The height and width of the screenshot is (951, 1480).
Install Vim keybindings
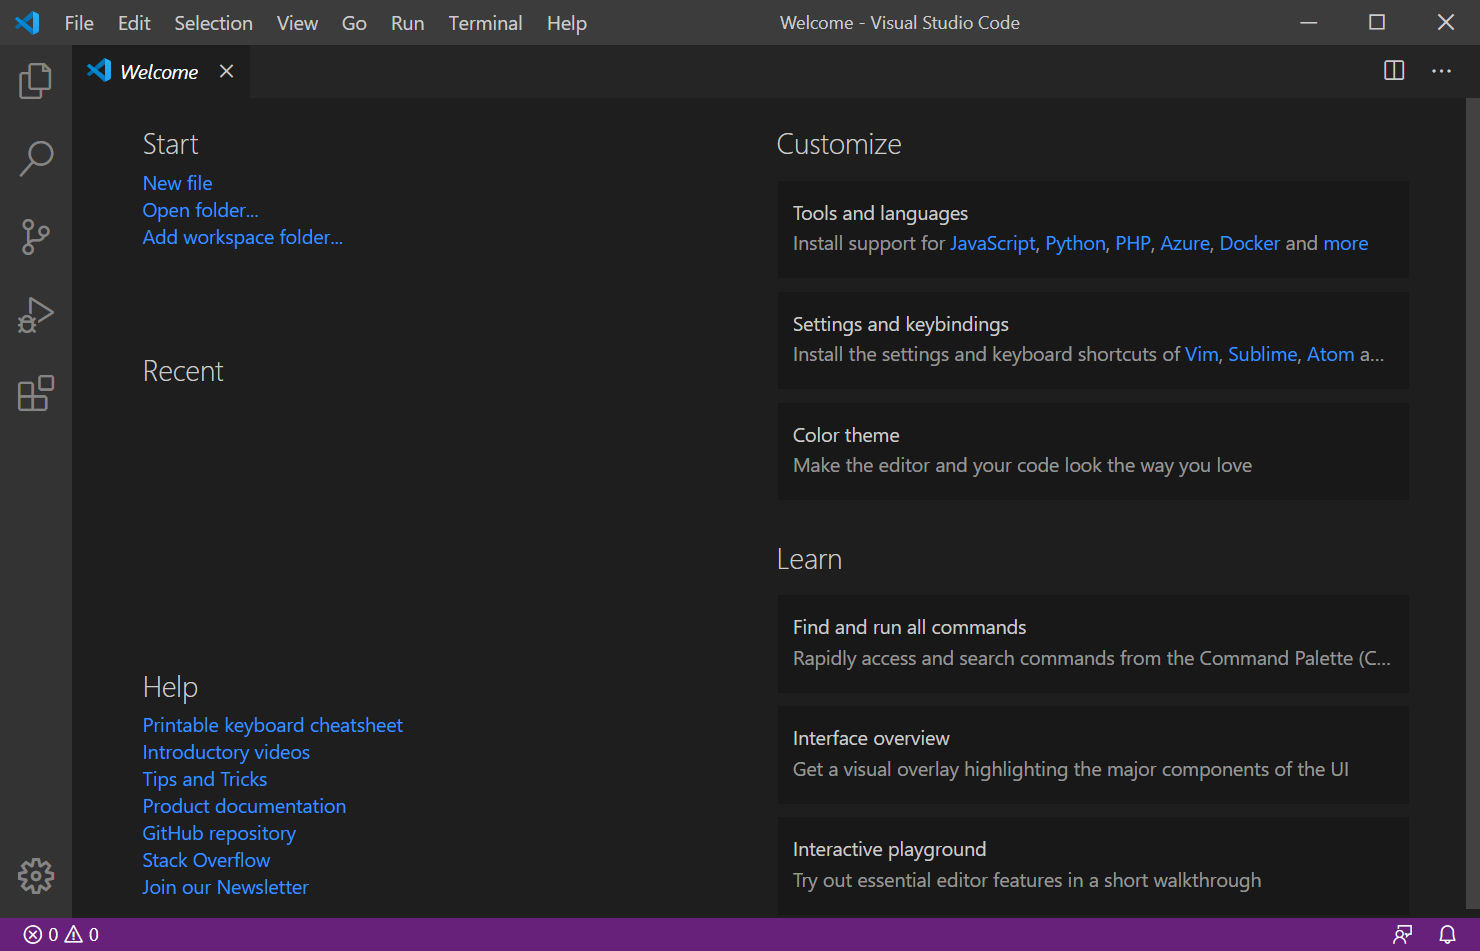(1201, 354)
